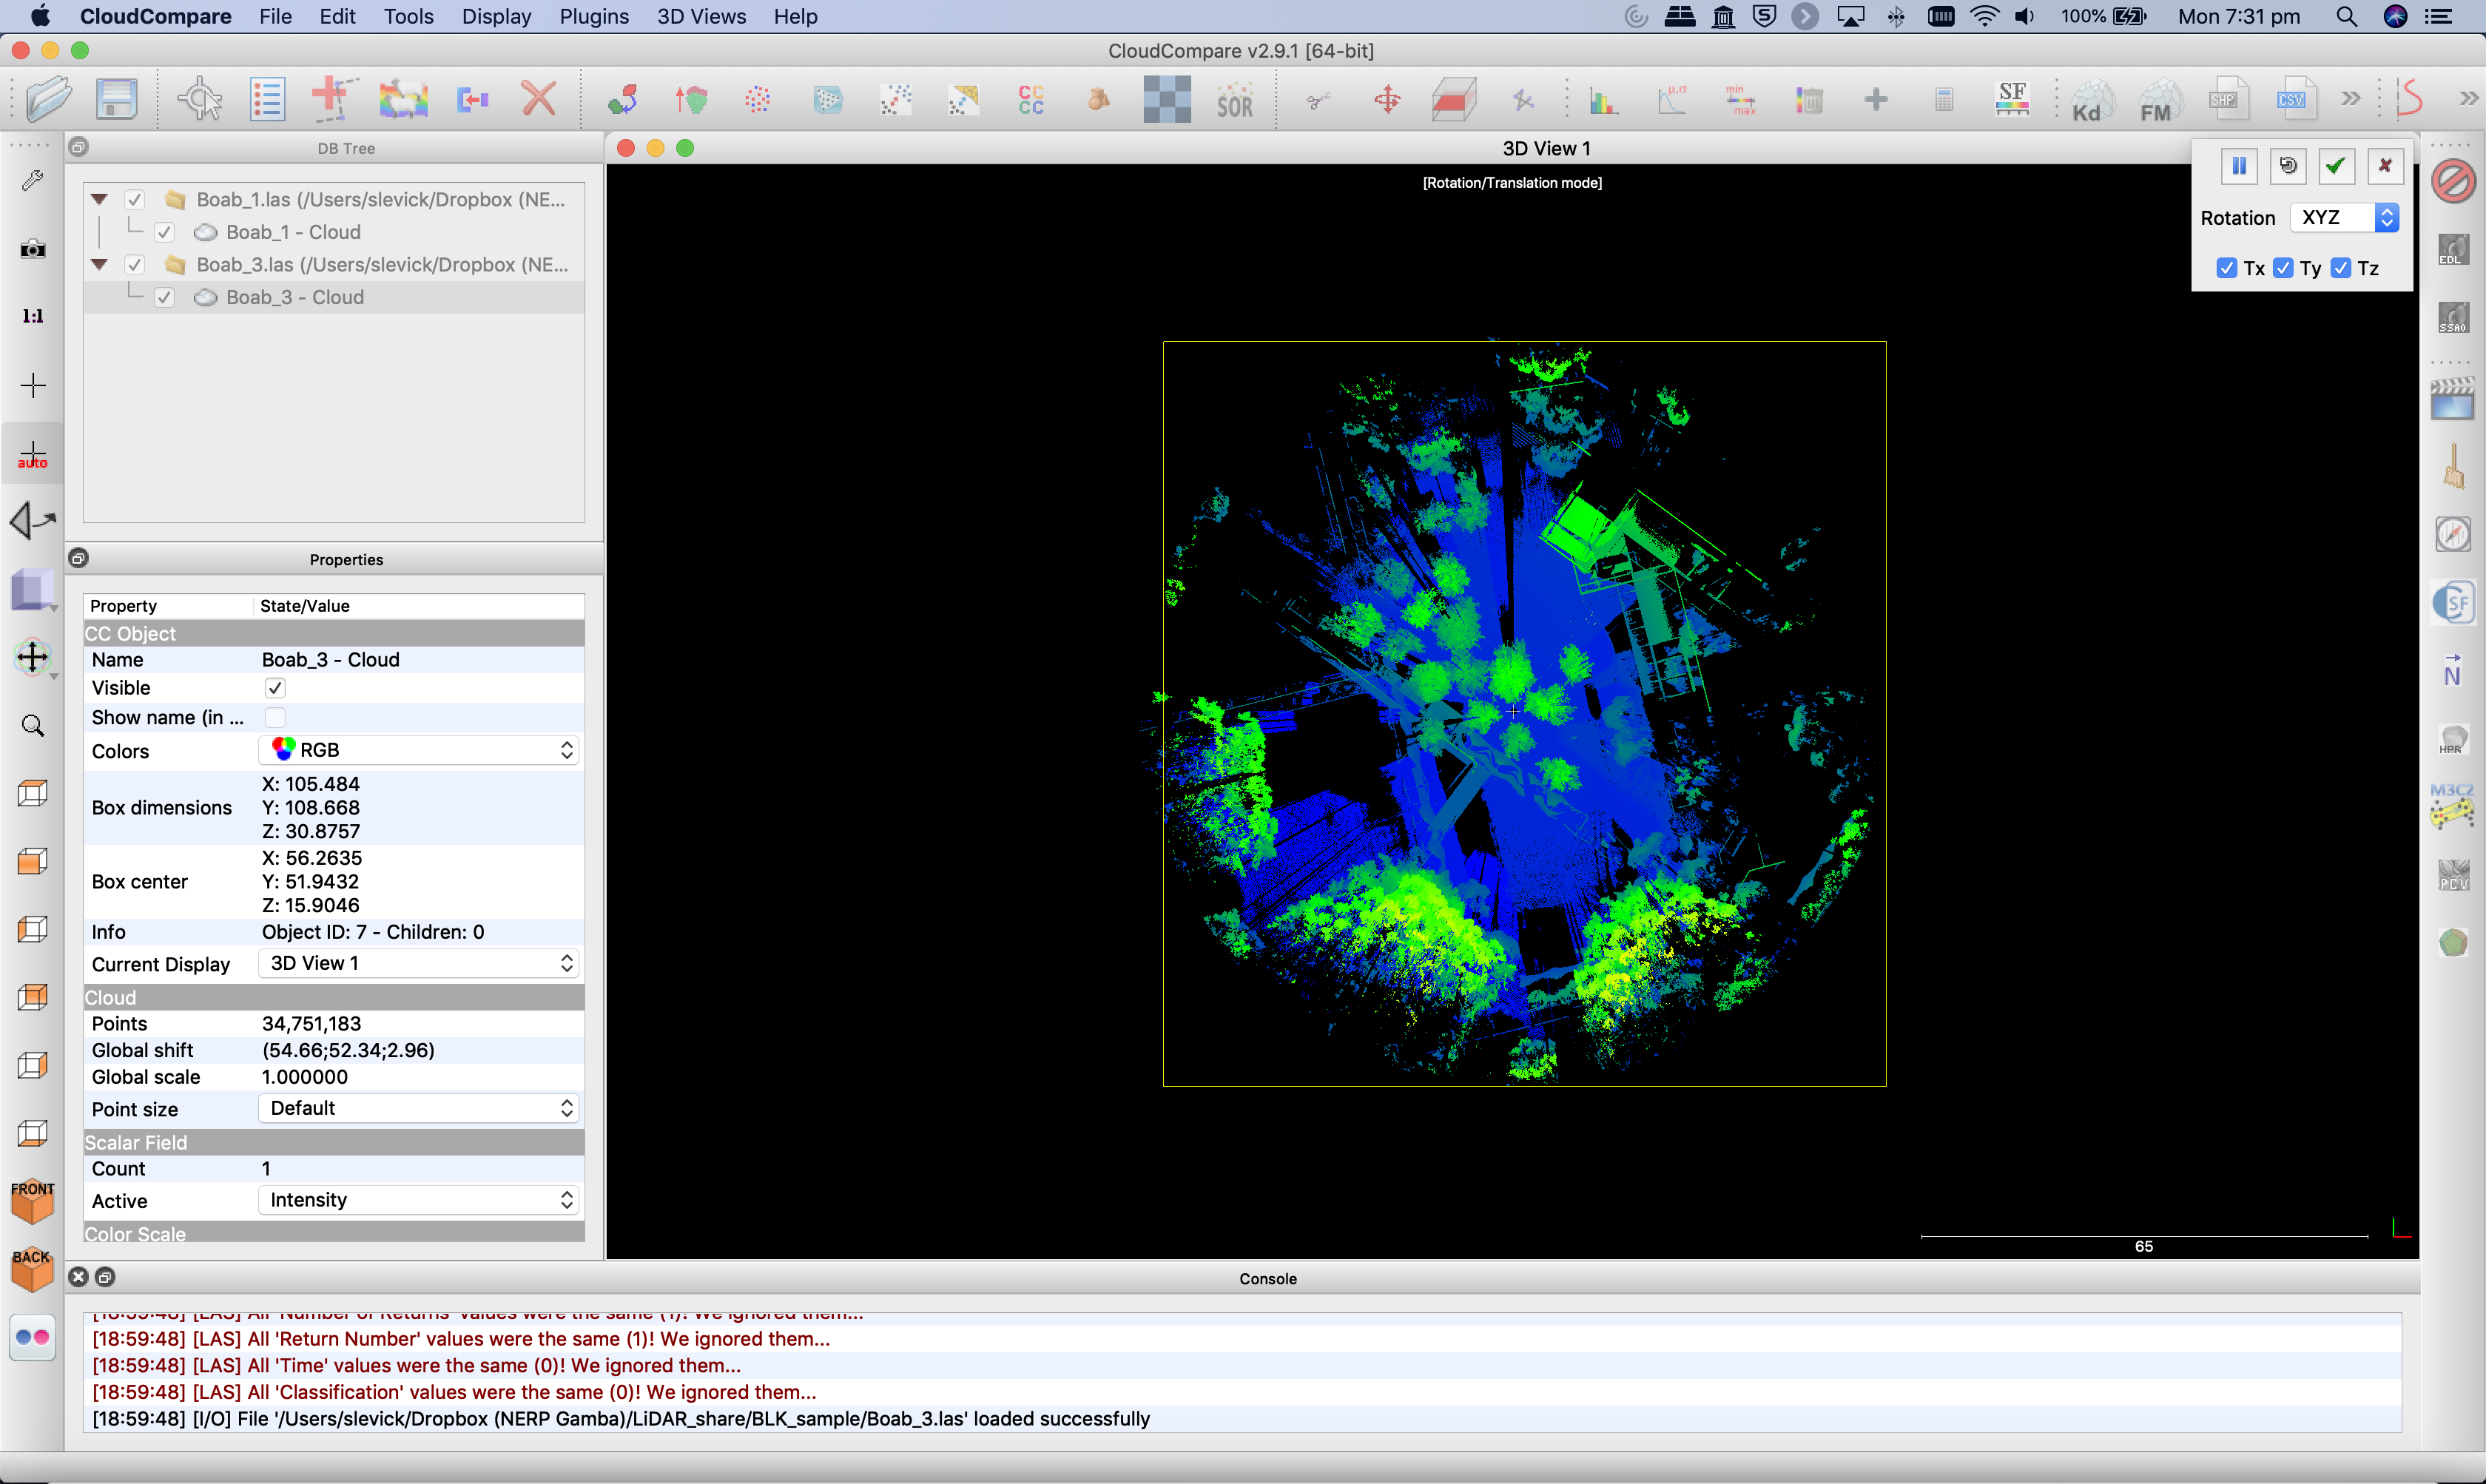The image size is (2486, 1484).
Task: Toggle the Ty translation checkbox
Action: (x=2283, y=268)
